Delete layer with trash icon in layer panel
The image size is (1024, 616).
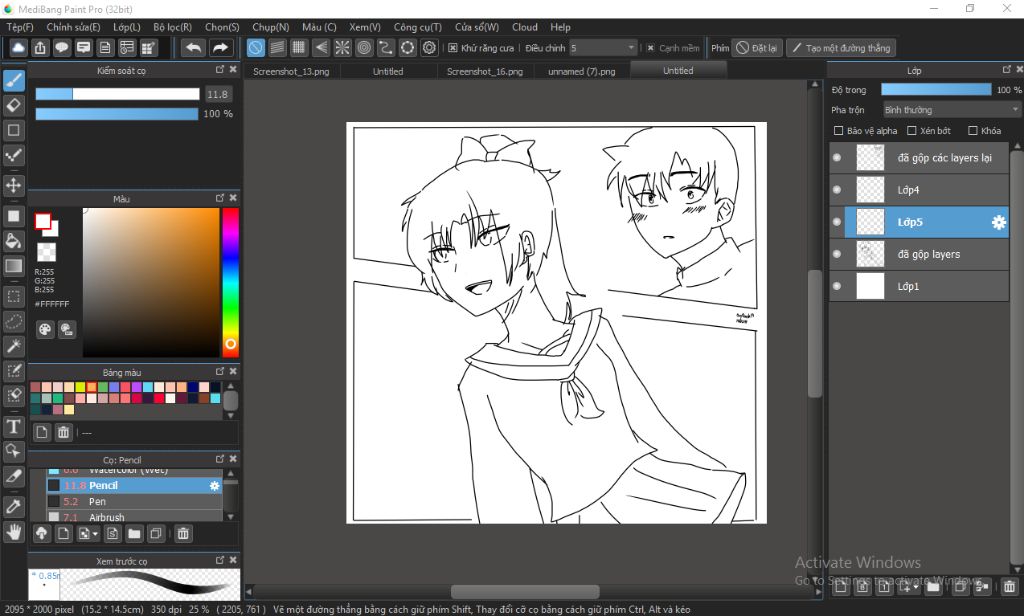(1009, 587)
